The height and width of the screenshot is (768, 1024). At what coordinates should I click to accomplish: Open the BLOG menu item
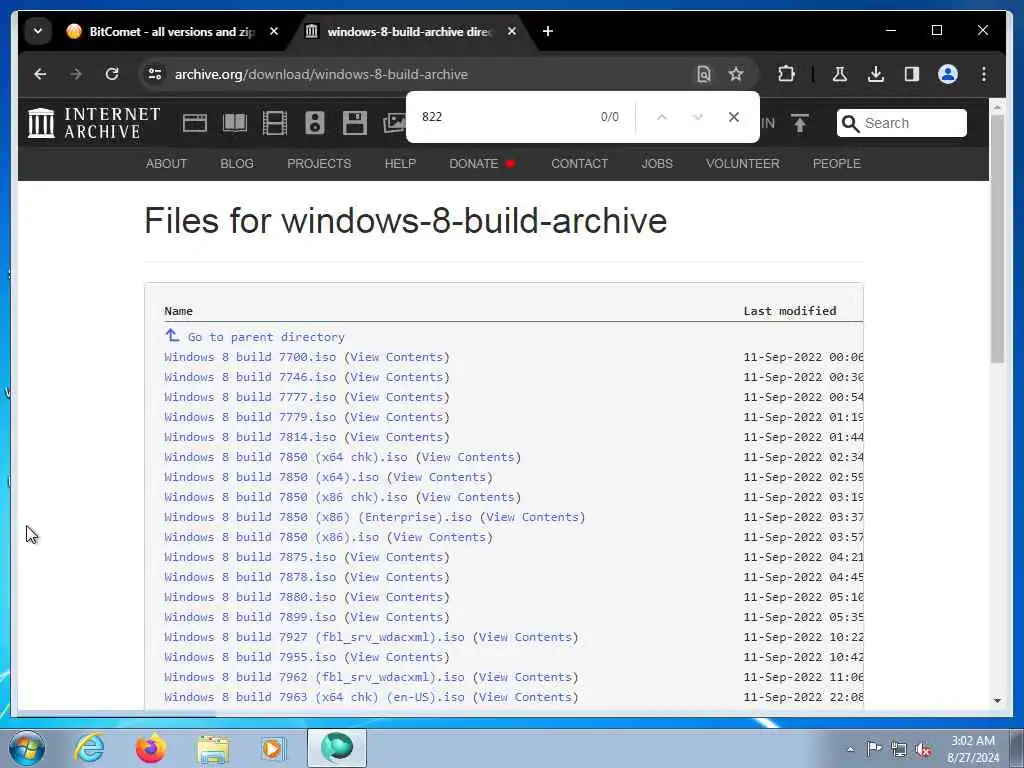[237, 164]
